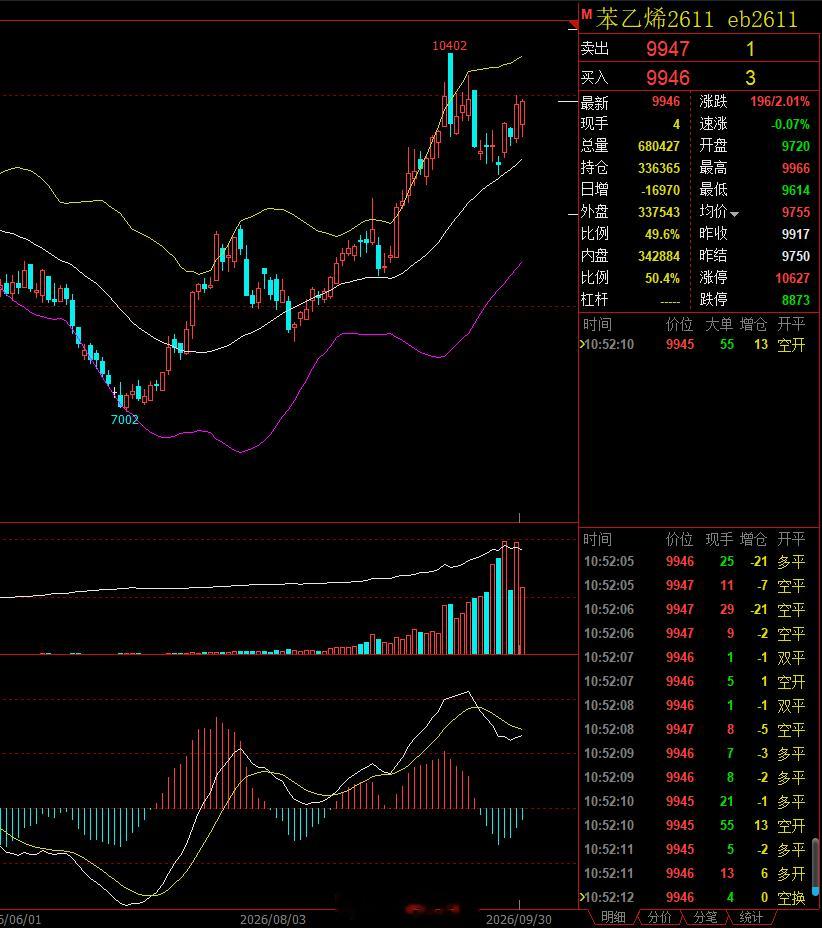The width and height of the screenshot is (822, 928).
Task: Click the 卖出 ask price 9947
Action: tap(668, 49)
